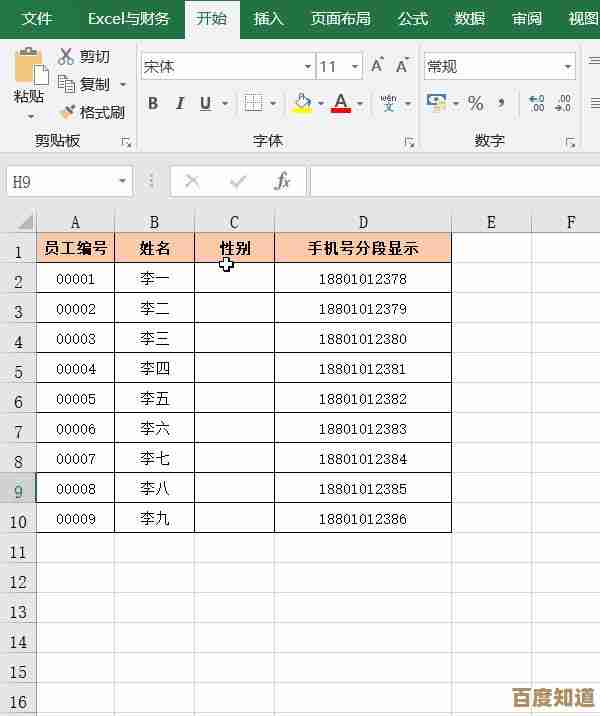Toggle bold formatting

153,103
